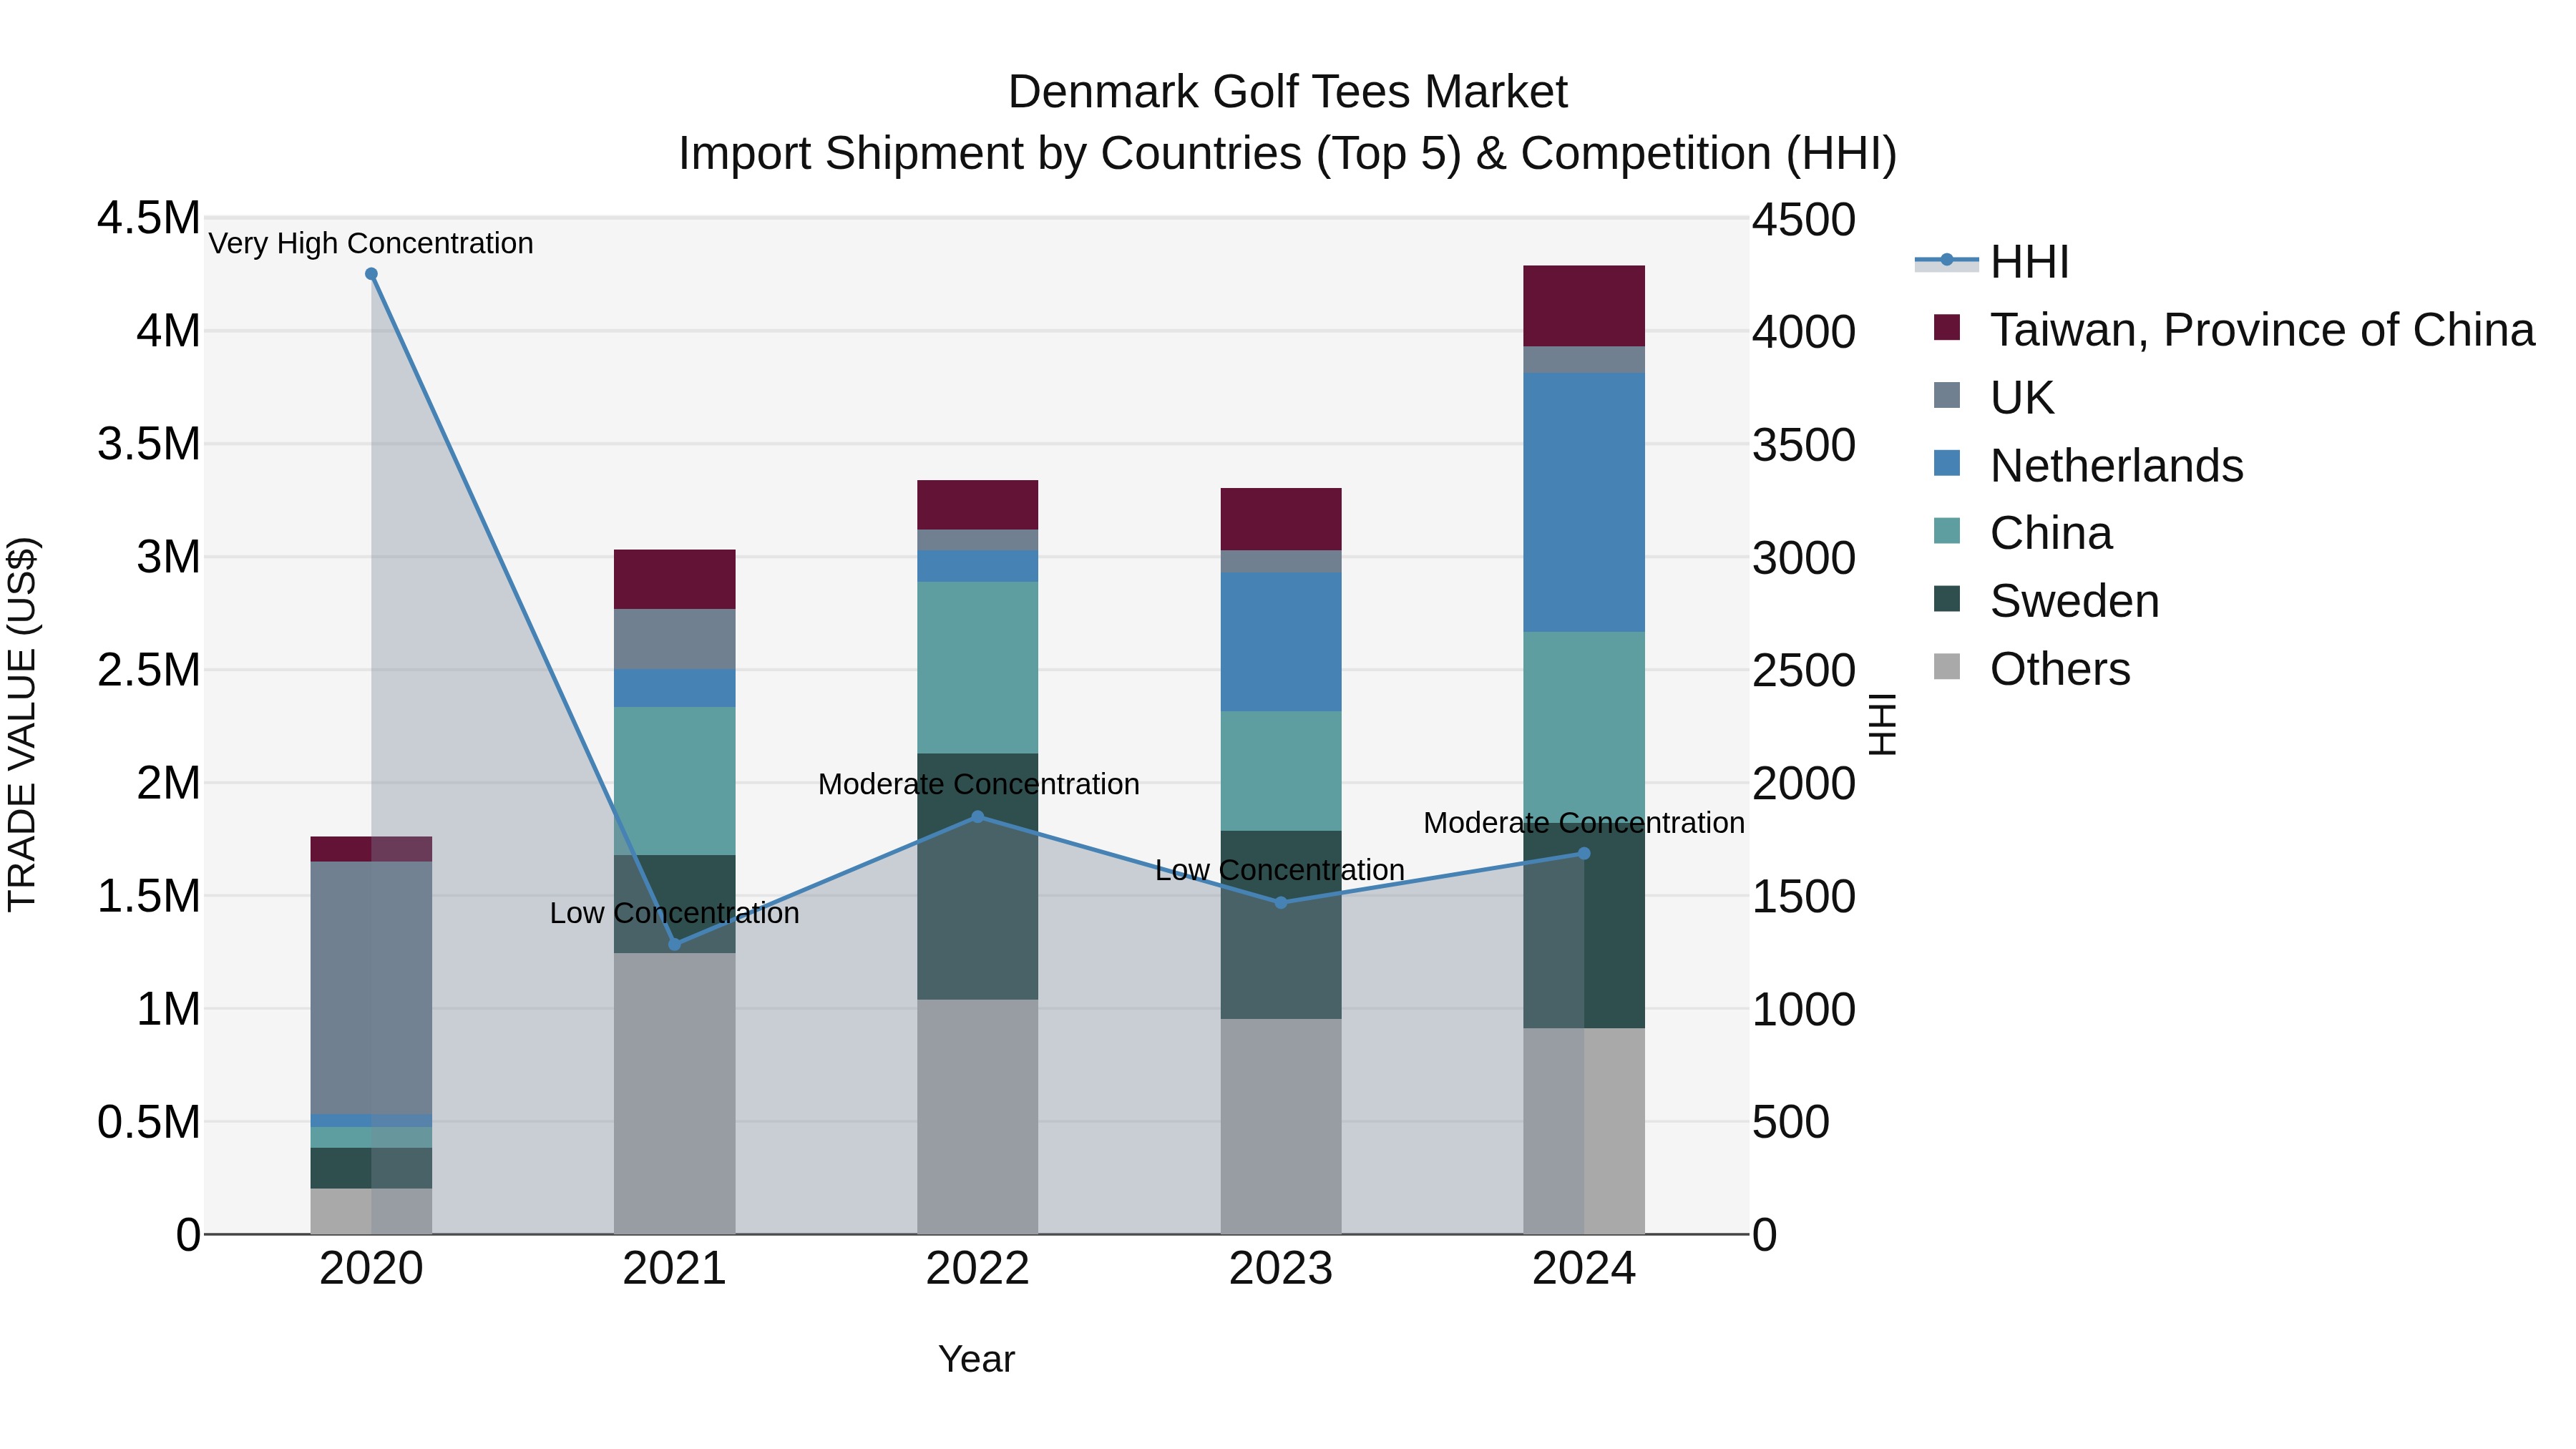Click the 2021 Others bar segment
The height and width of the screenshot is (1449, 2576).
674,1094
